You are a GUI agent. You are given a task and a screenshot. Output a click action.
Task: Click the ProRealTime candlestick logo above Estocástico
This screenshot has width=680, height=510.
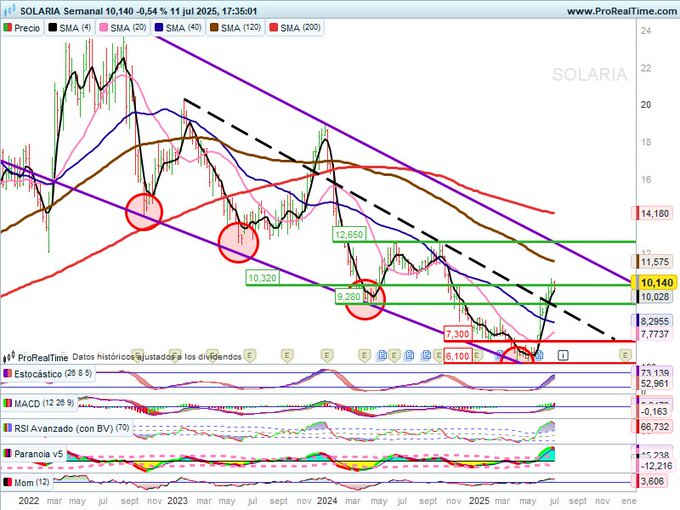[x=9, y=357]
